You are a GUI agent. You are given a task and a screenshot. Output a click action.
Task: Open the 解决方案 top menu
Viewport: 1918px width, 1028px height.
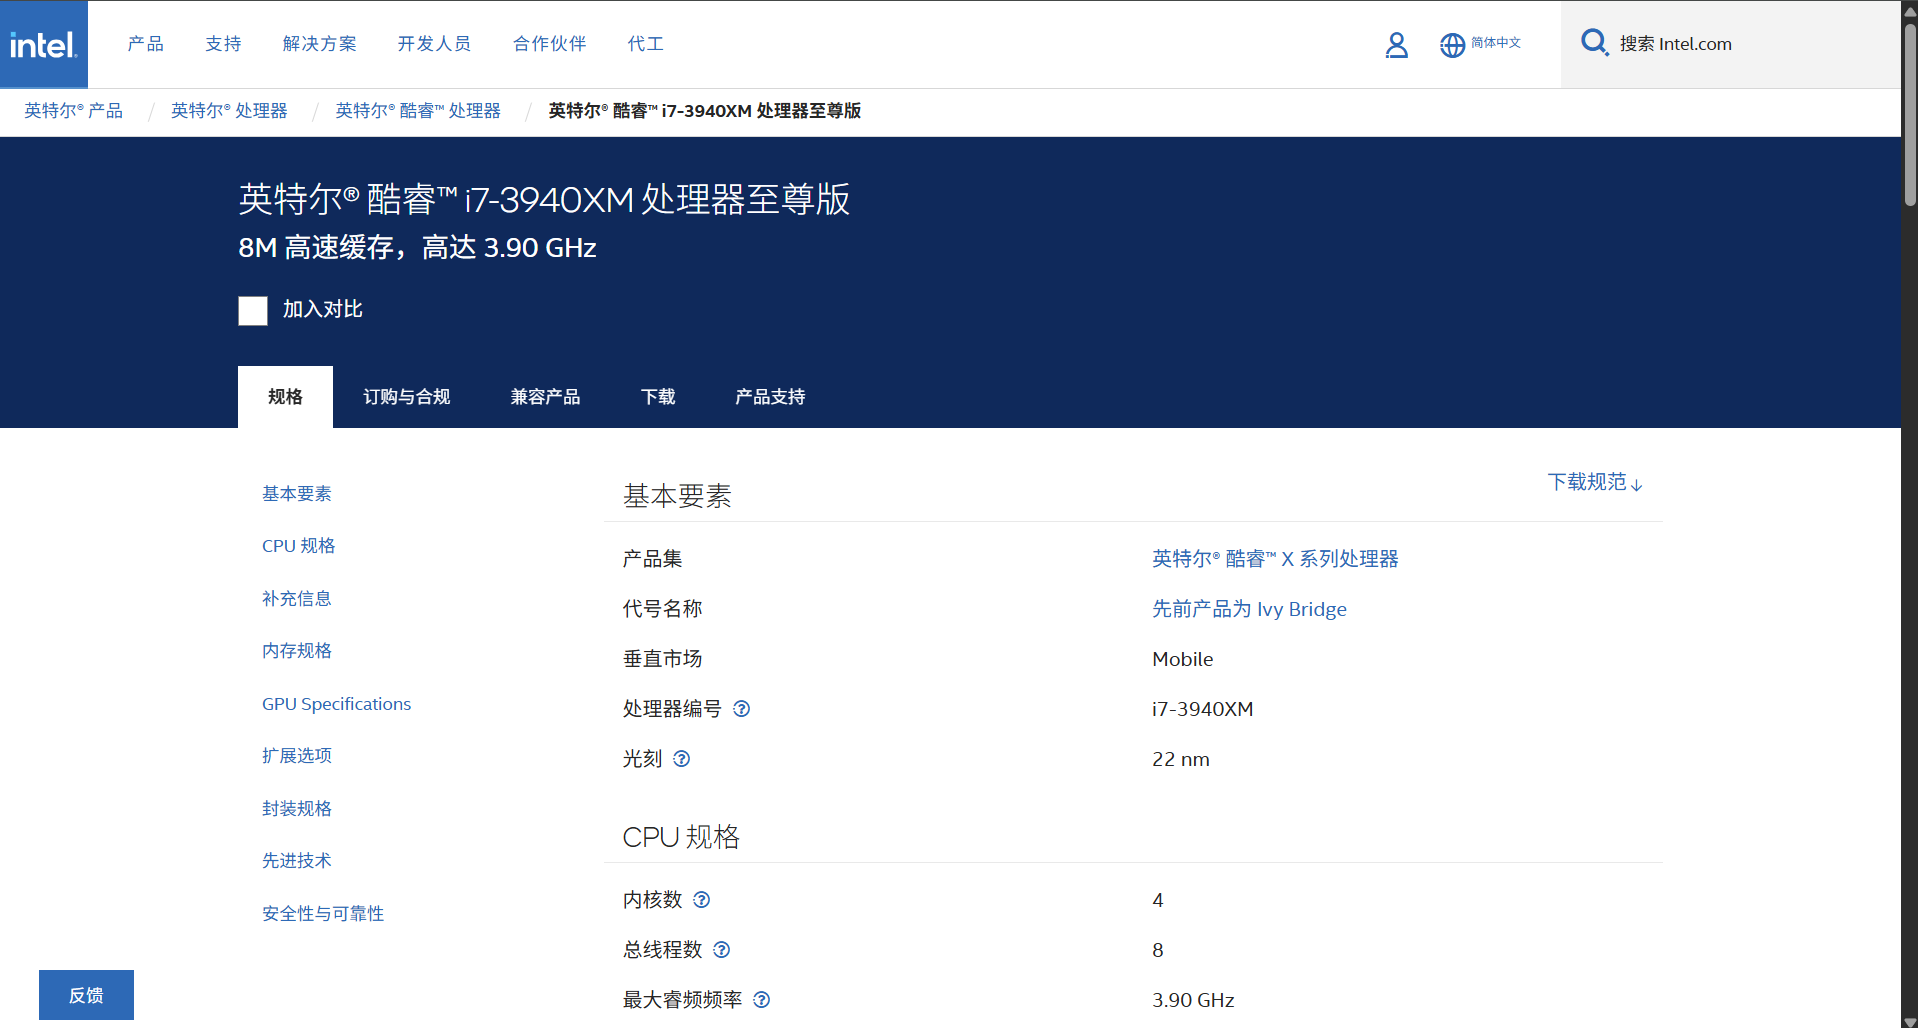pyautogui.click(x=320, y=44)
